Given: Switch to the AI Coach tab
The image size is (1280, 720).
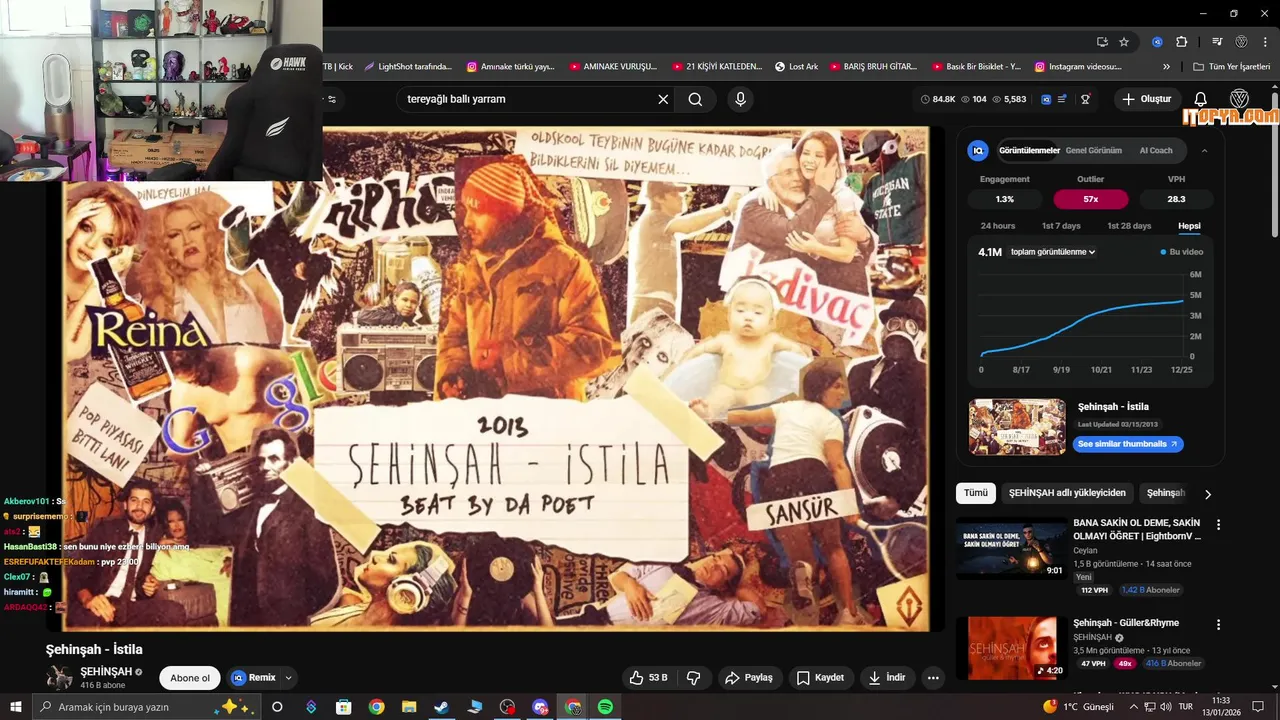Looking at the screenshot, I should coord(1156,150).
